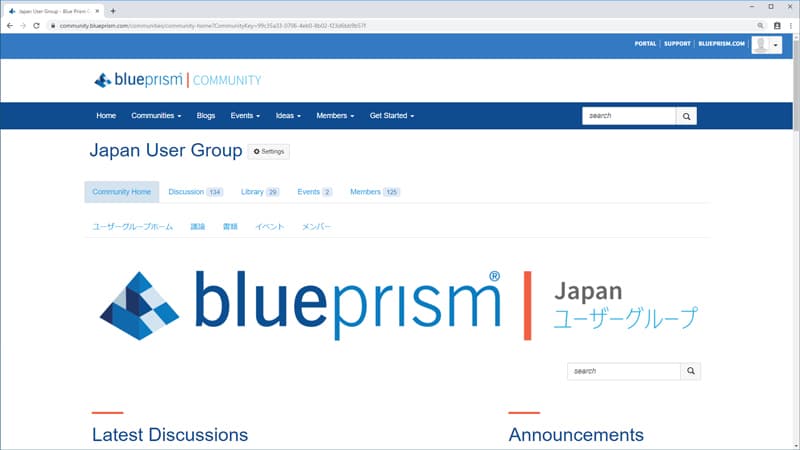Click the page vertical scrollbar
Image resolution: width=800 pixels, height=450 pixels.
[x=796, y=84]
